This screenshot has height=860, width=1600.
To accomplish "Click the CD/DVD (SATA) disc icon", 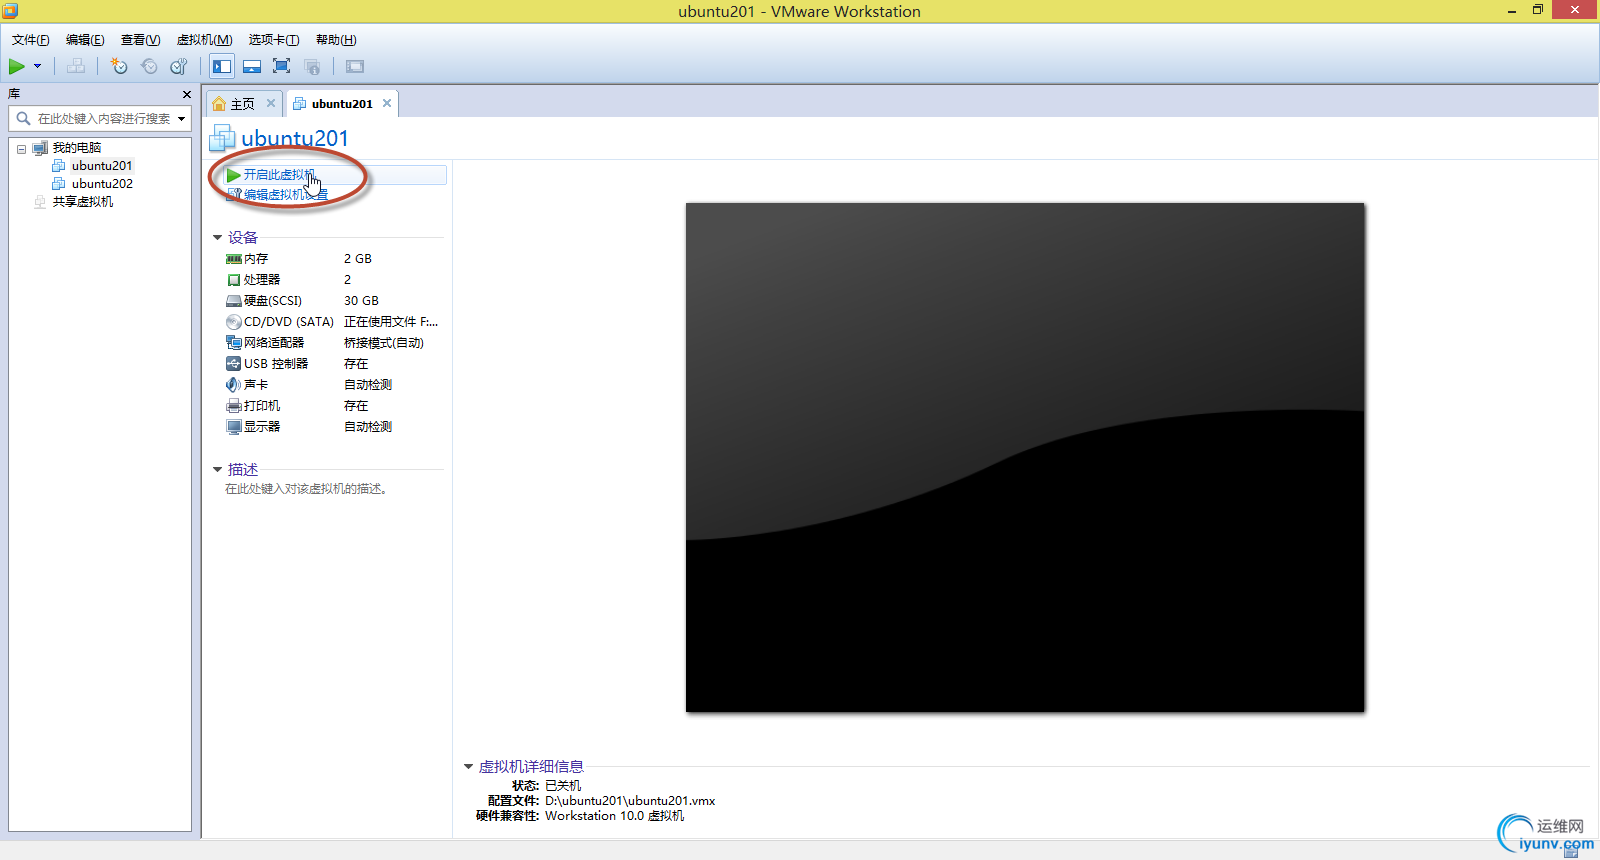I will [233, 322].
